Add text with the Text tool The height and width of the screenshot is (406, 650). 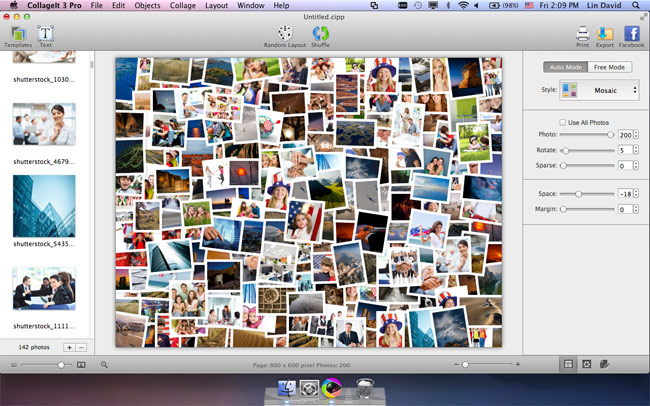(45, 35)
